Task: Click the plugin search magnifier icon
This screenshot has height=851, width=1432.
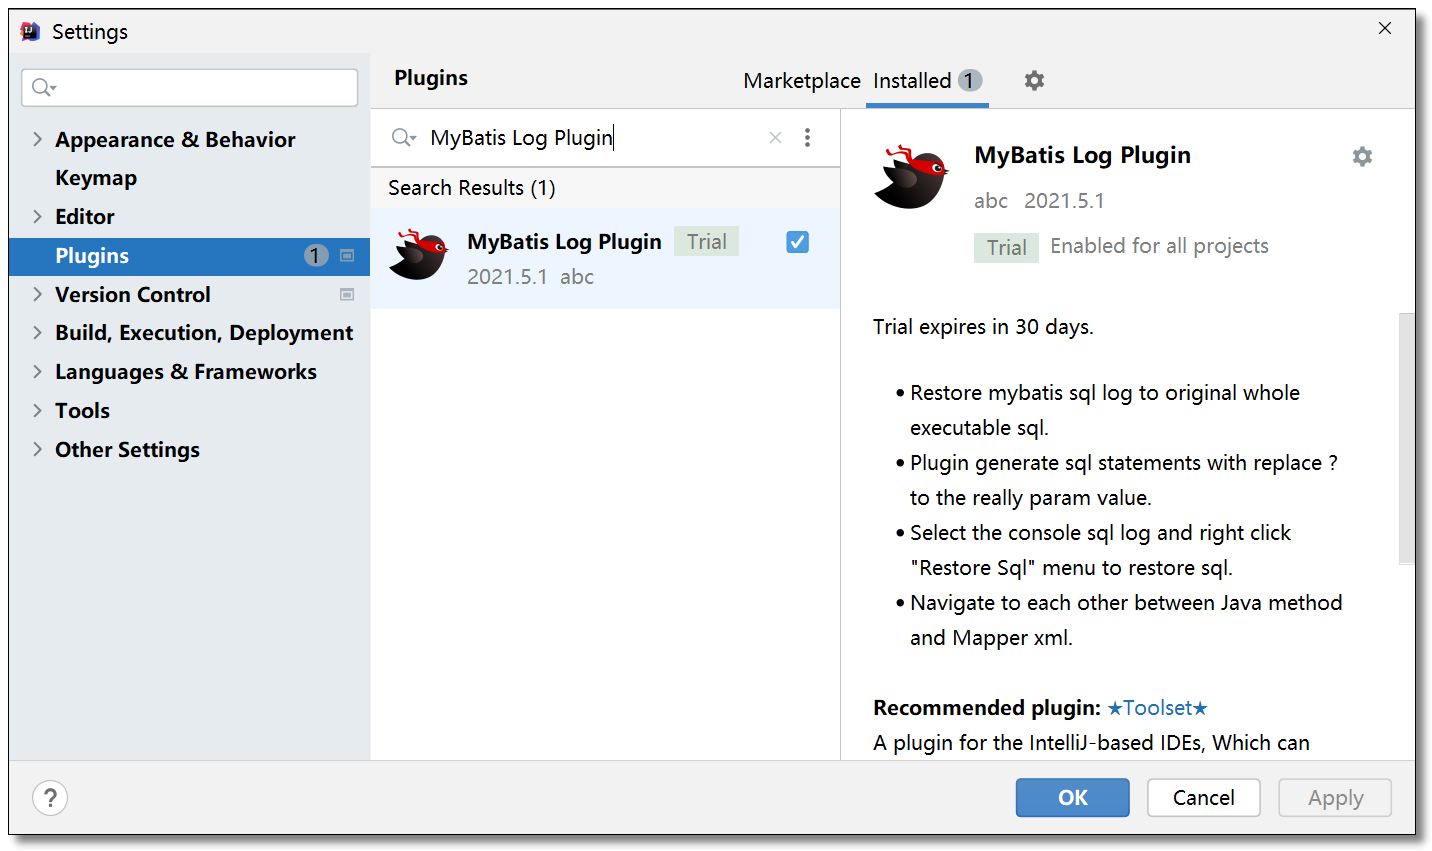Action: click(403, 137)
